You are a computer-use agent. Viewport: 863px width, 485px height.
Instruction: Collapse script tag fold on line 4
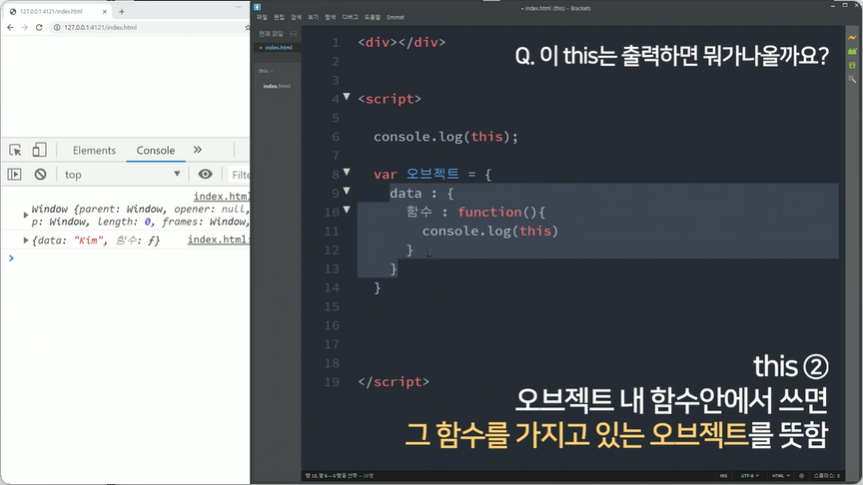pyautogui.click(x=347, y=97)
